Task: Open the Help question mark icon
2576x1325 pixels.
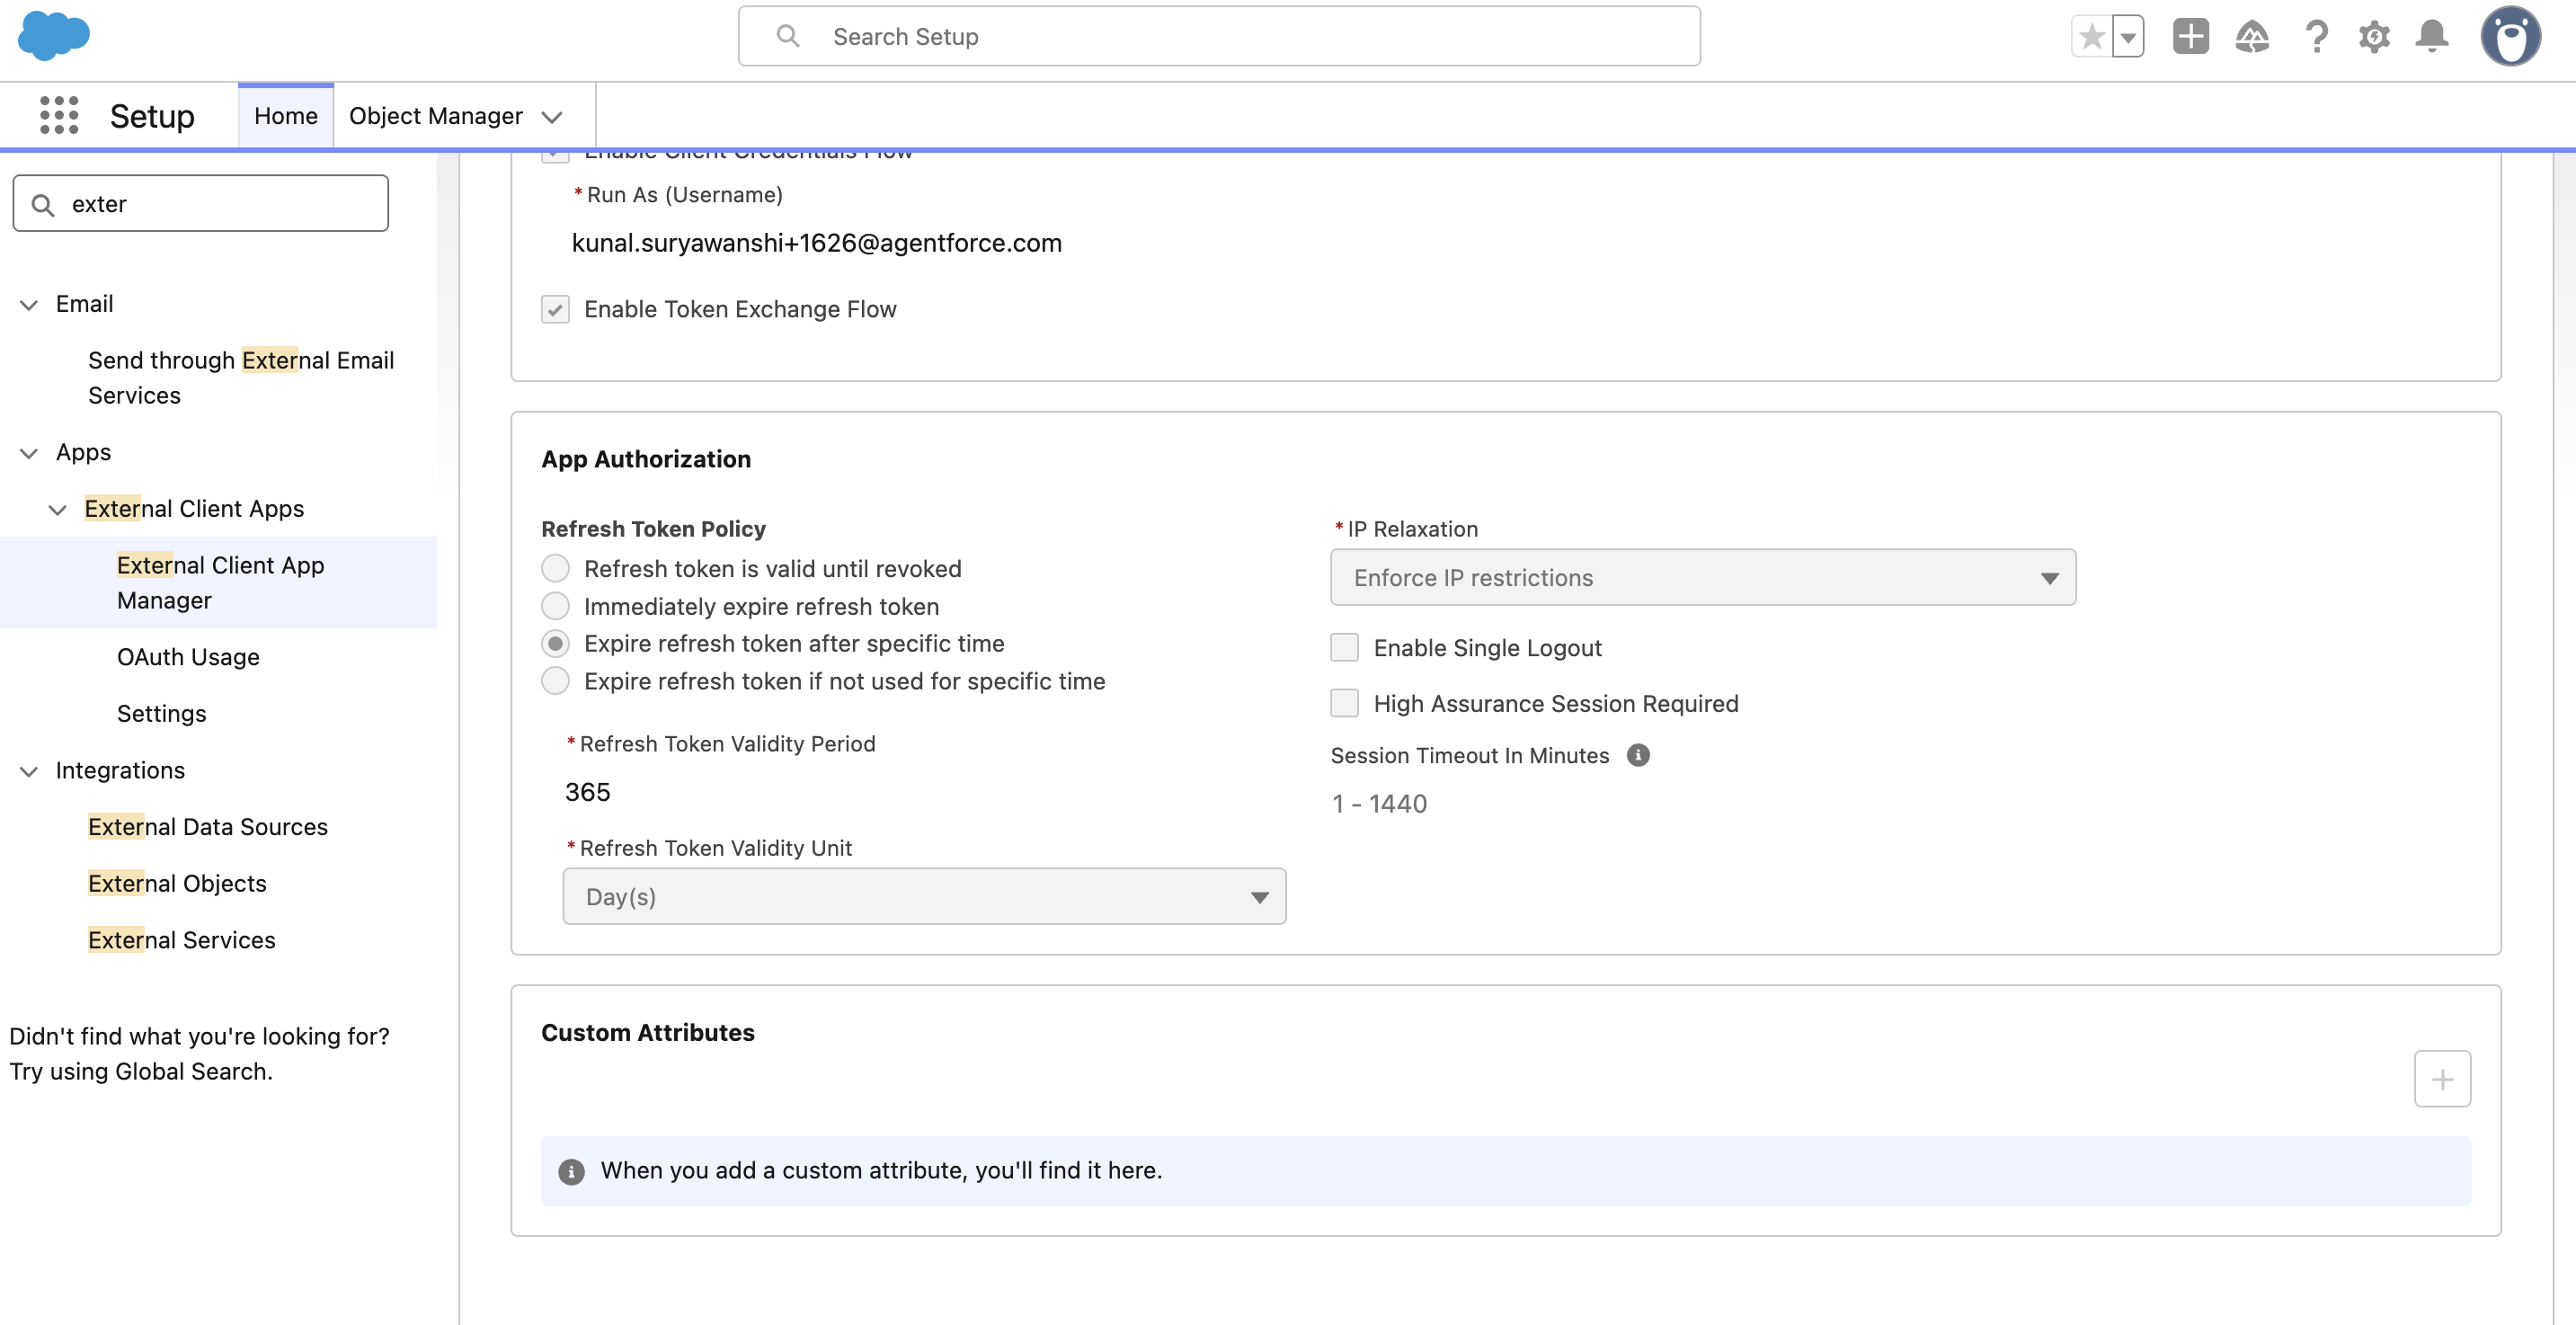Action: (2316, 37)
